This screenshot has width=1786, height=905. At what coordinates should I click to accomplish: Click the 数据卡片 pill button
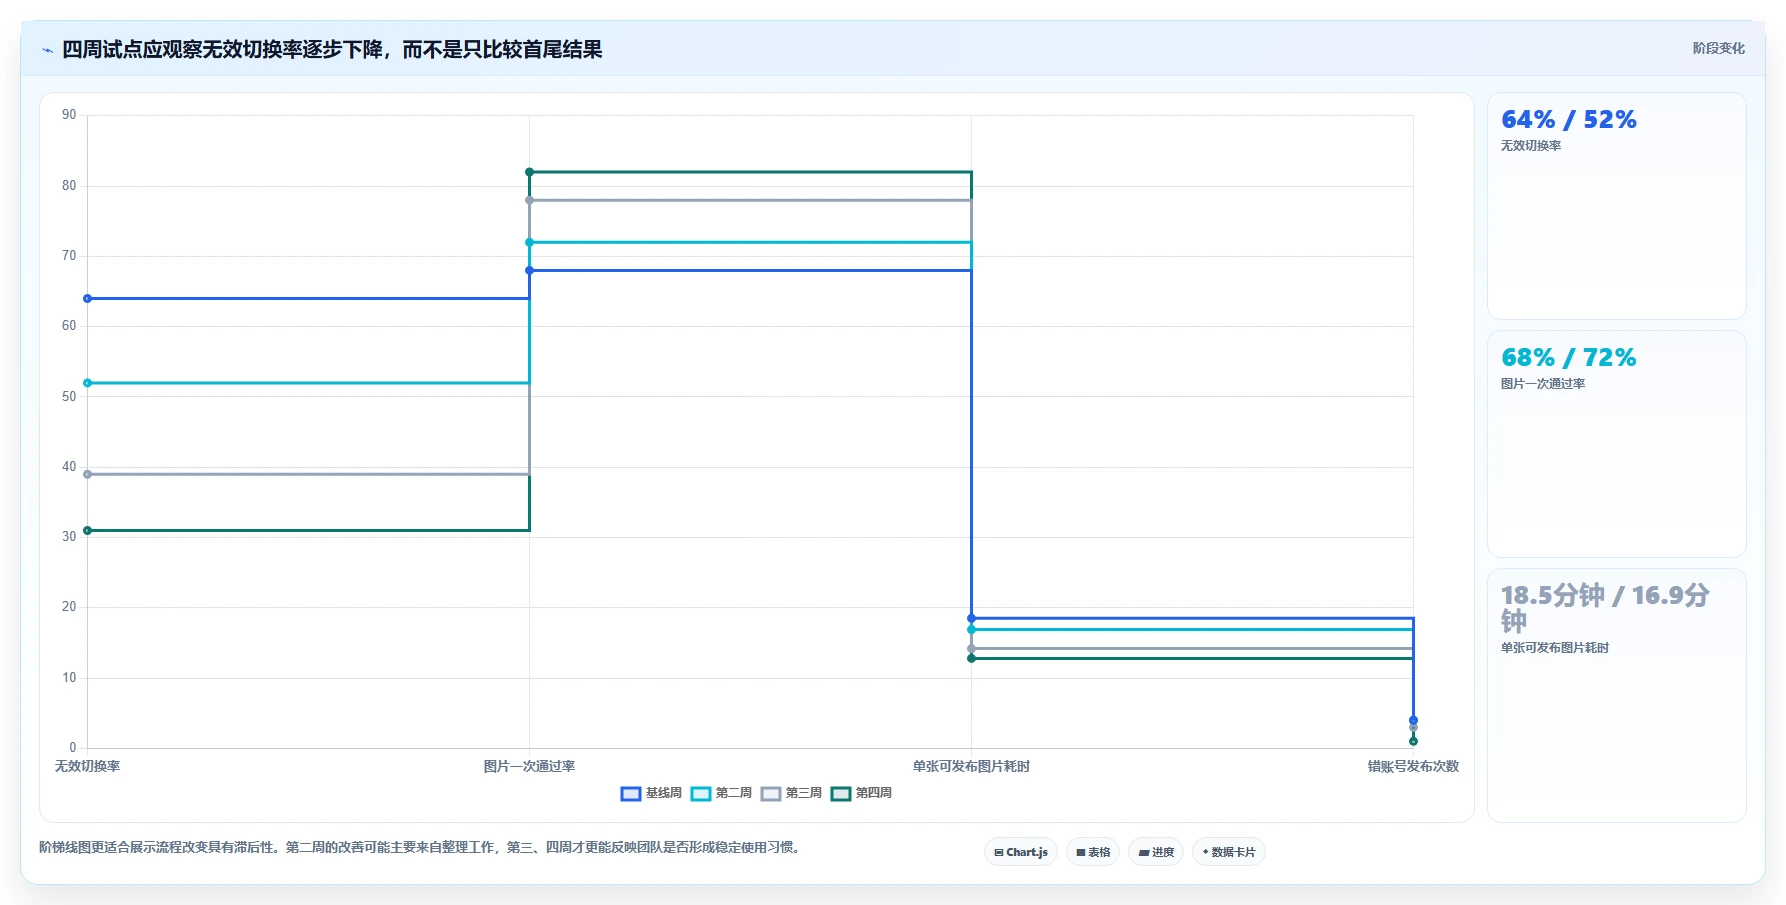[1229, 852]
